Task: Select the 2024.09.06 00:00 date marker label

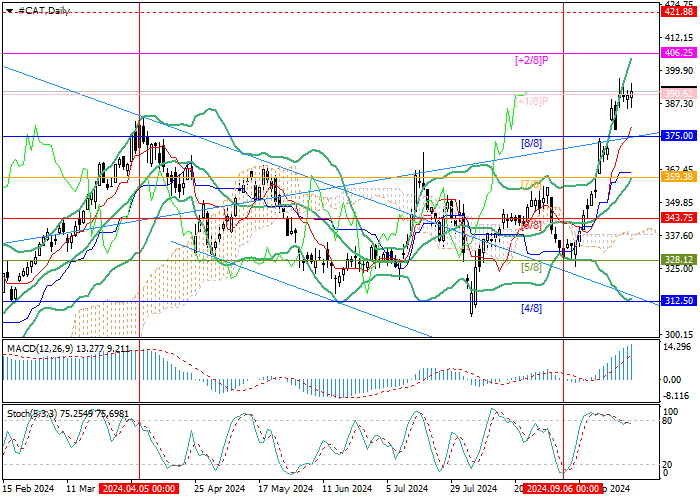Action: point(562,488)
